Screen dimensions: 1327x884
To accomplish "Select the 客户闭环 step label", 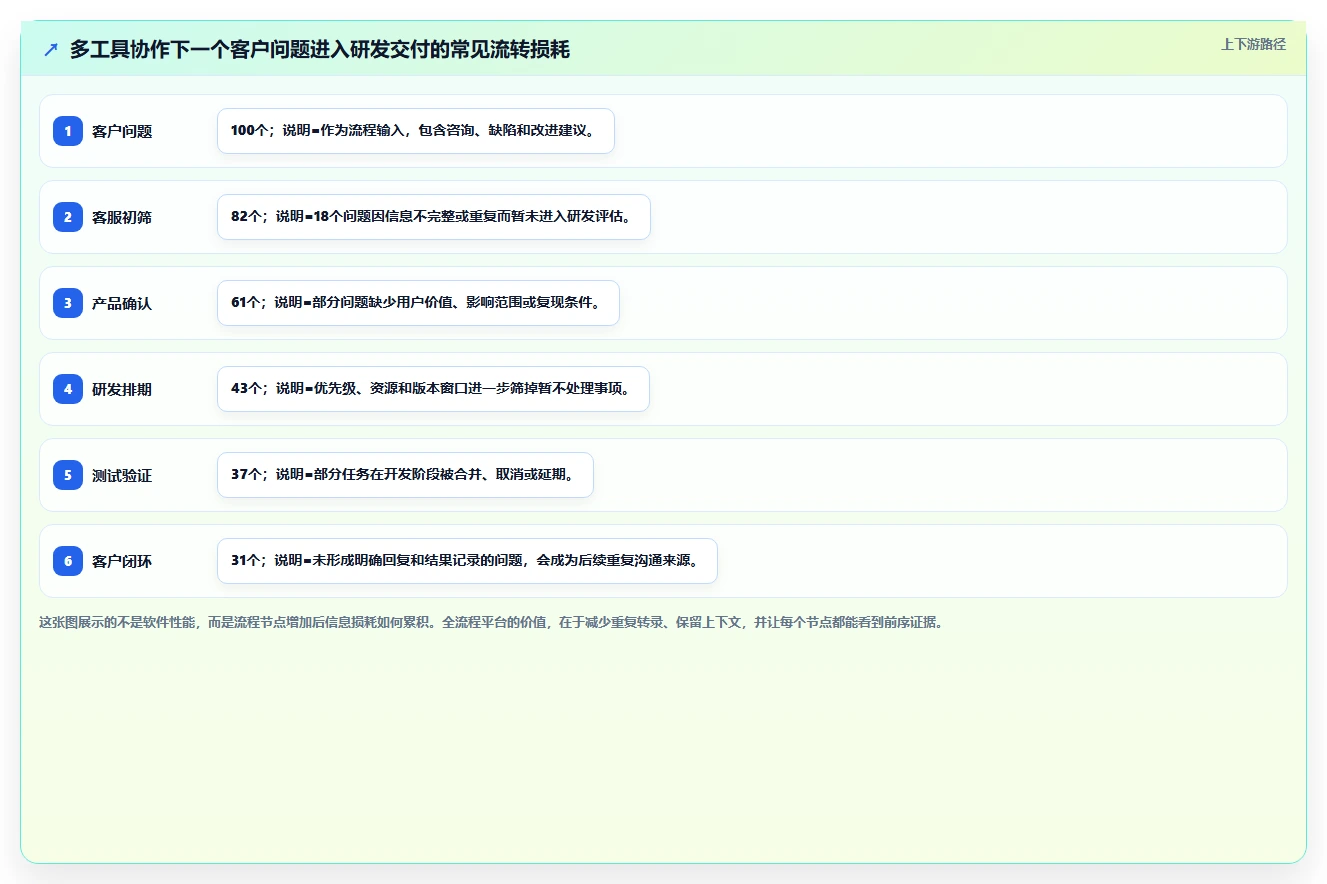I will tap(122, 561).
